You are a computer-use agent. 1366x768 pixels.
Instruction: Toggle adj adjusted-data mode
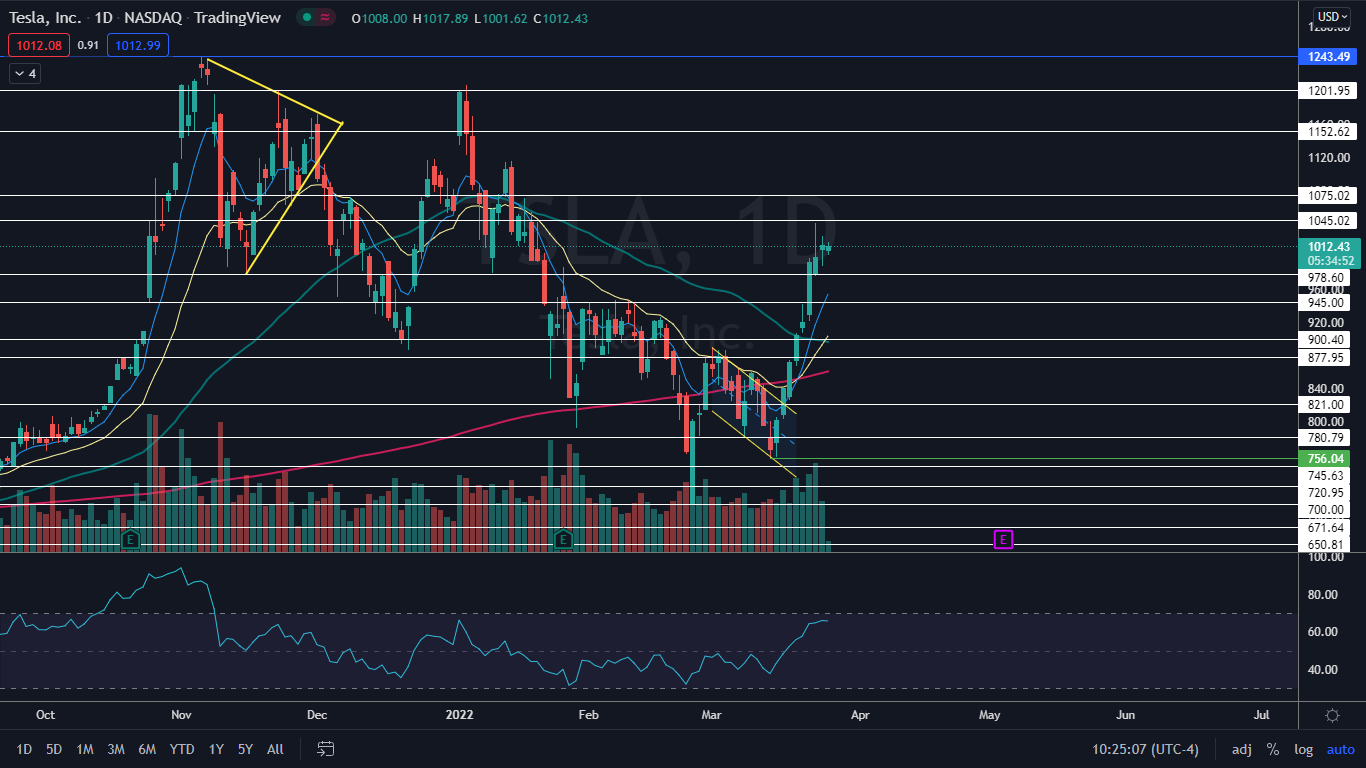(1241, 749)
